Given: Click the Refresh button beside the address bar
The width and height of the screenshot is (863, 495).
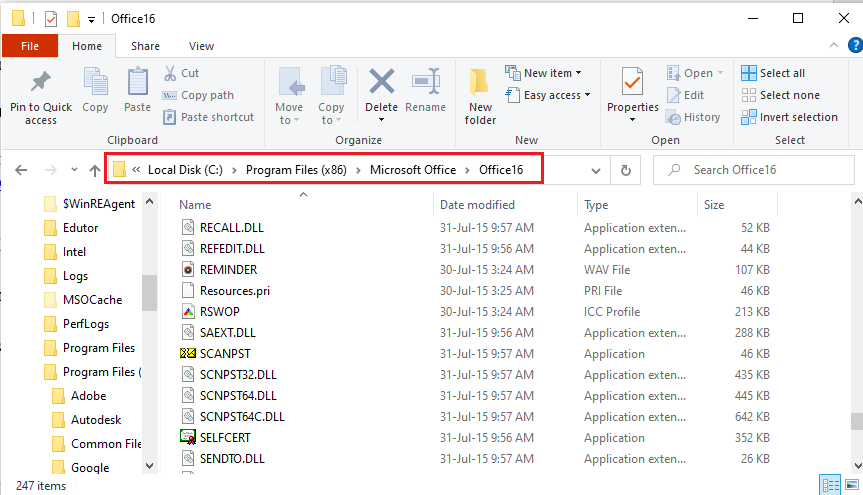Looking at the screenshot, I should pos(626,170).
